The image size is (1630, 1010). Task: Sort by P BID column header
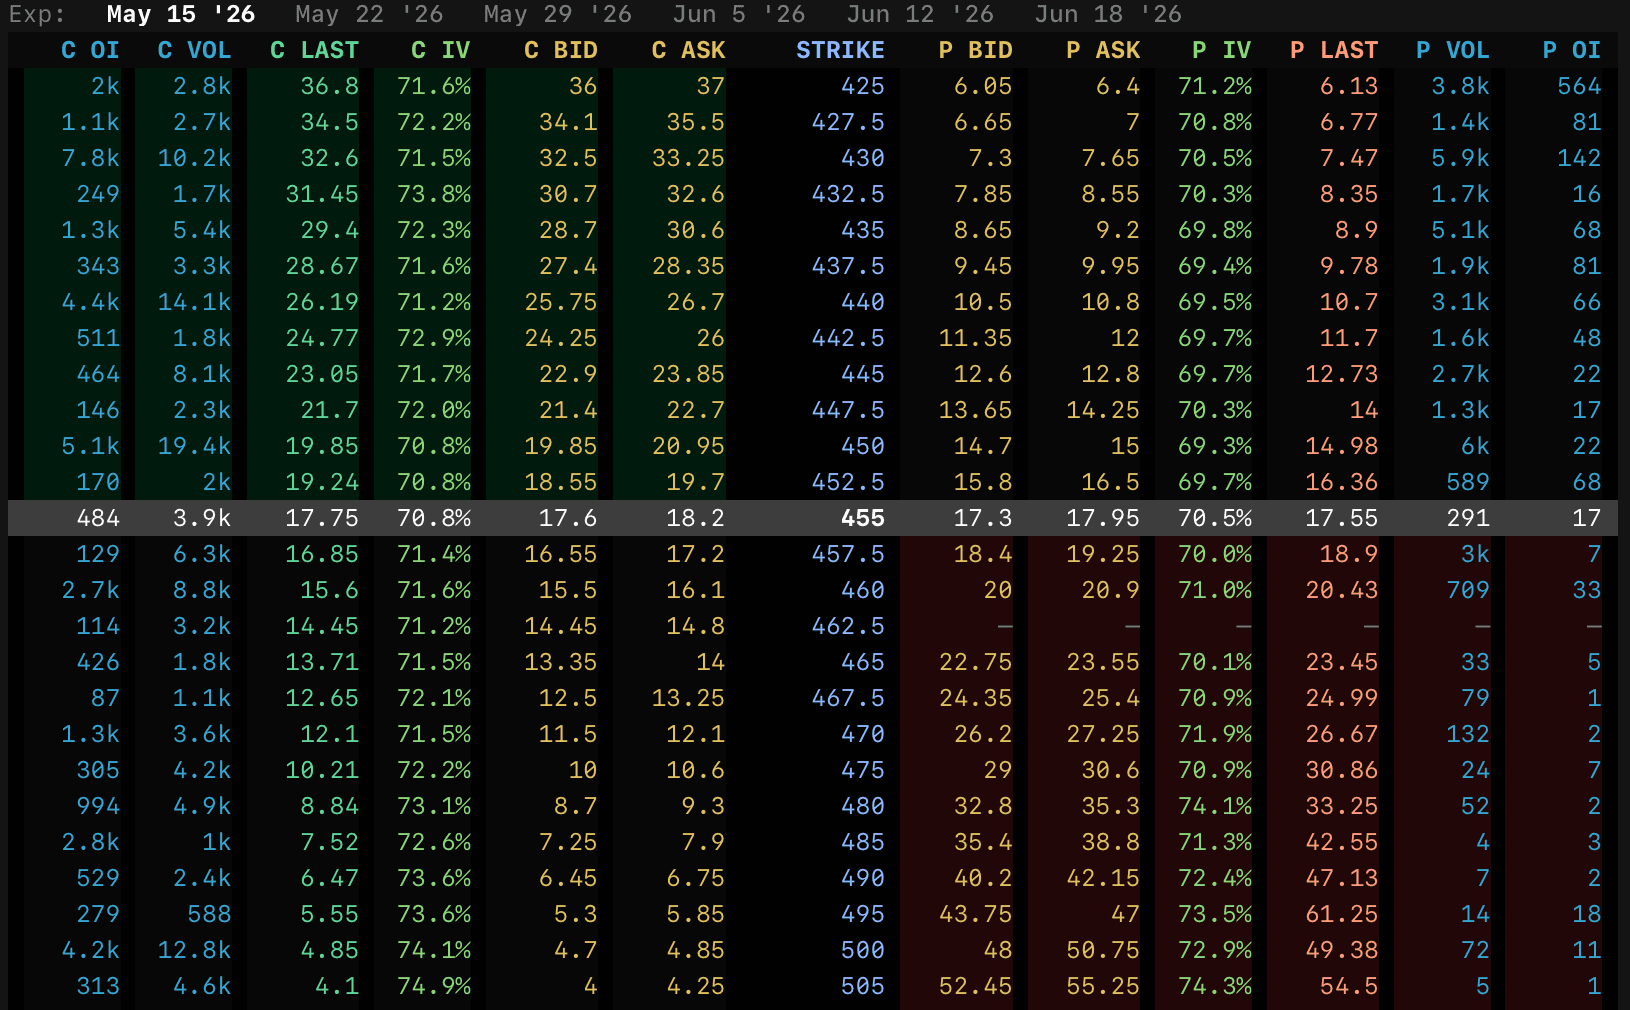pos(975,50)
